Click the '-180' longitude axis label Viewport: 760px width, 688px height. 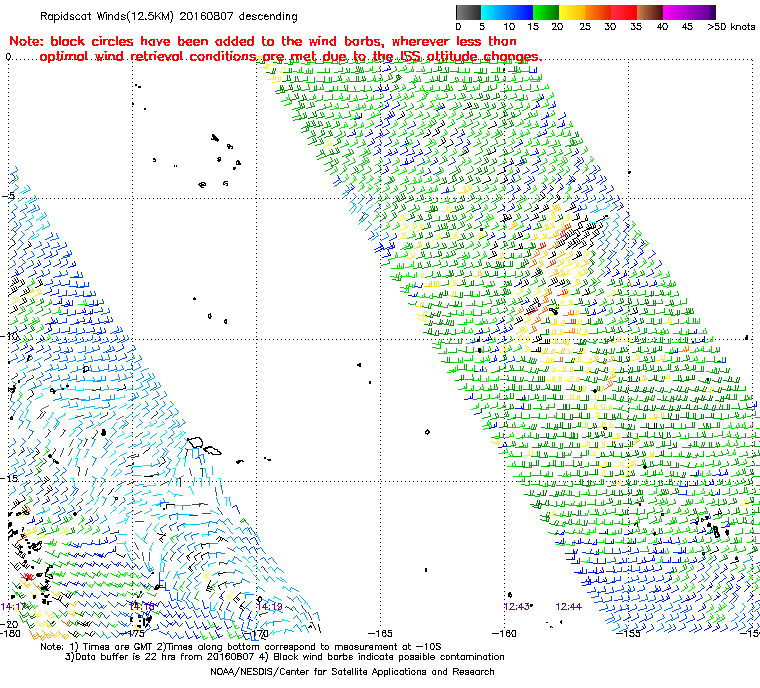[x=10, y=633]
